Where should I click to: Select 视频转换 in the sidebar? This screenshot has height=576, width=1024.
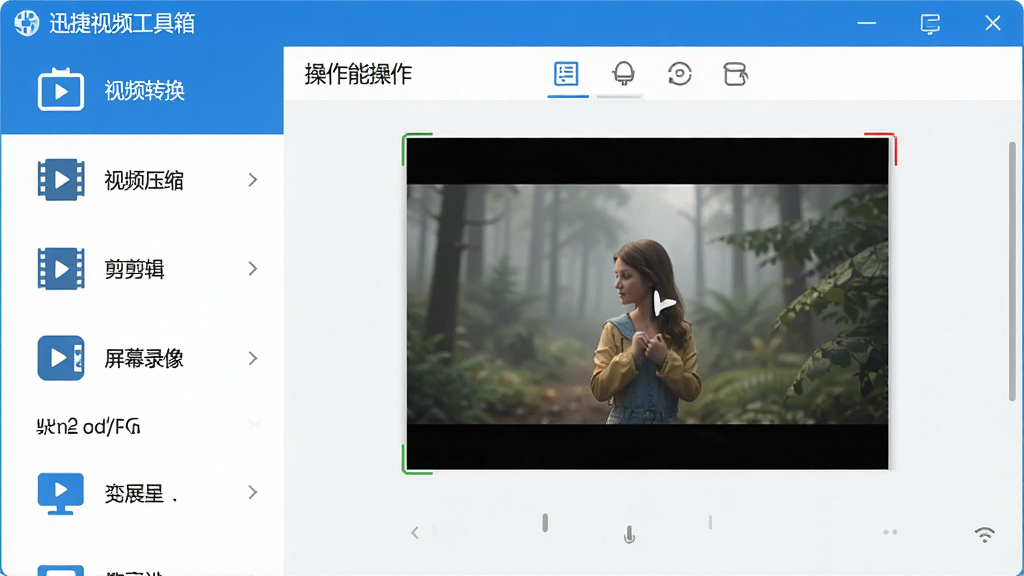142,90
